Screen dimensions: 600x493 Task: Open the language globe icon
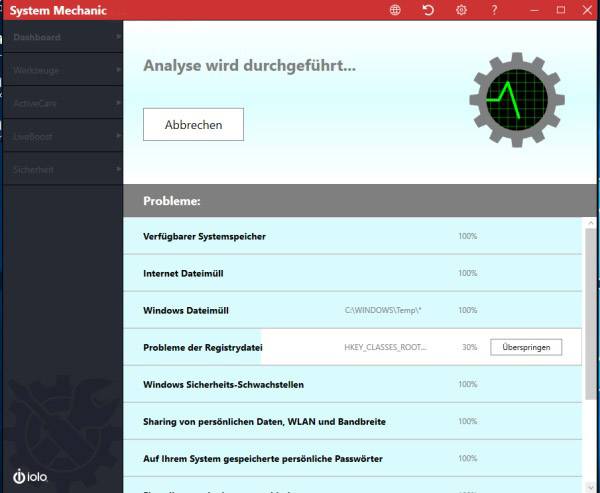pos(395,10)
